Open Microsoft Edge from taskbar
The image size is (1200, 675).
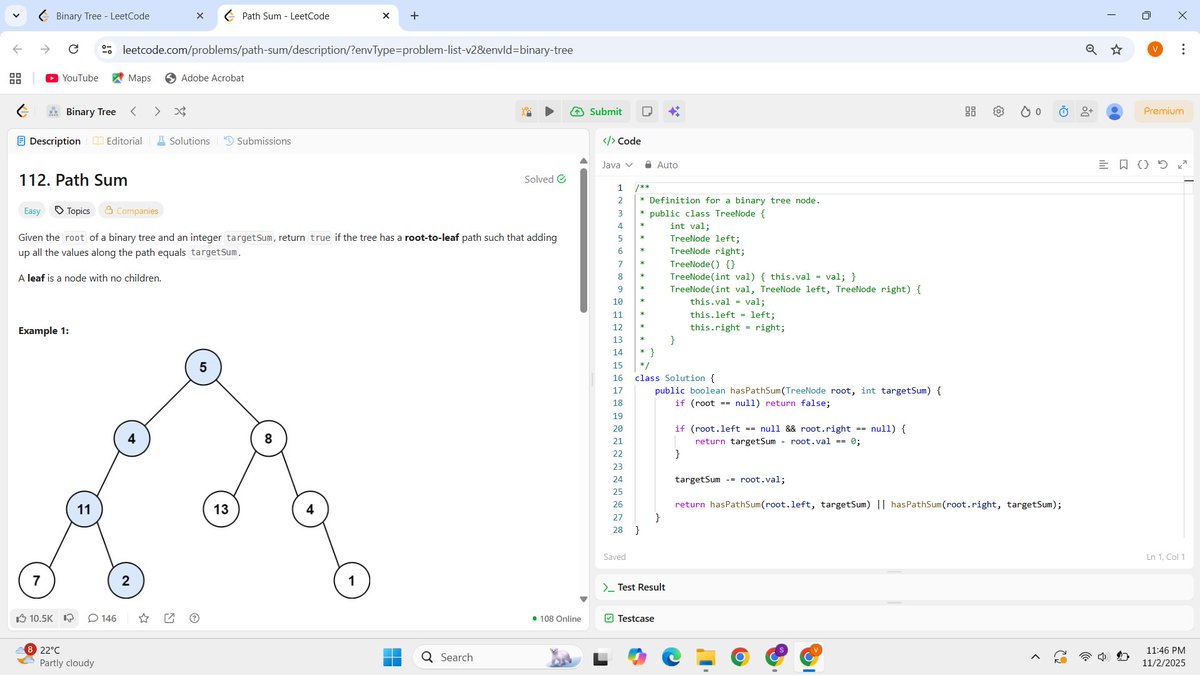(671, 657)
